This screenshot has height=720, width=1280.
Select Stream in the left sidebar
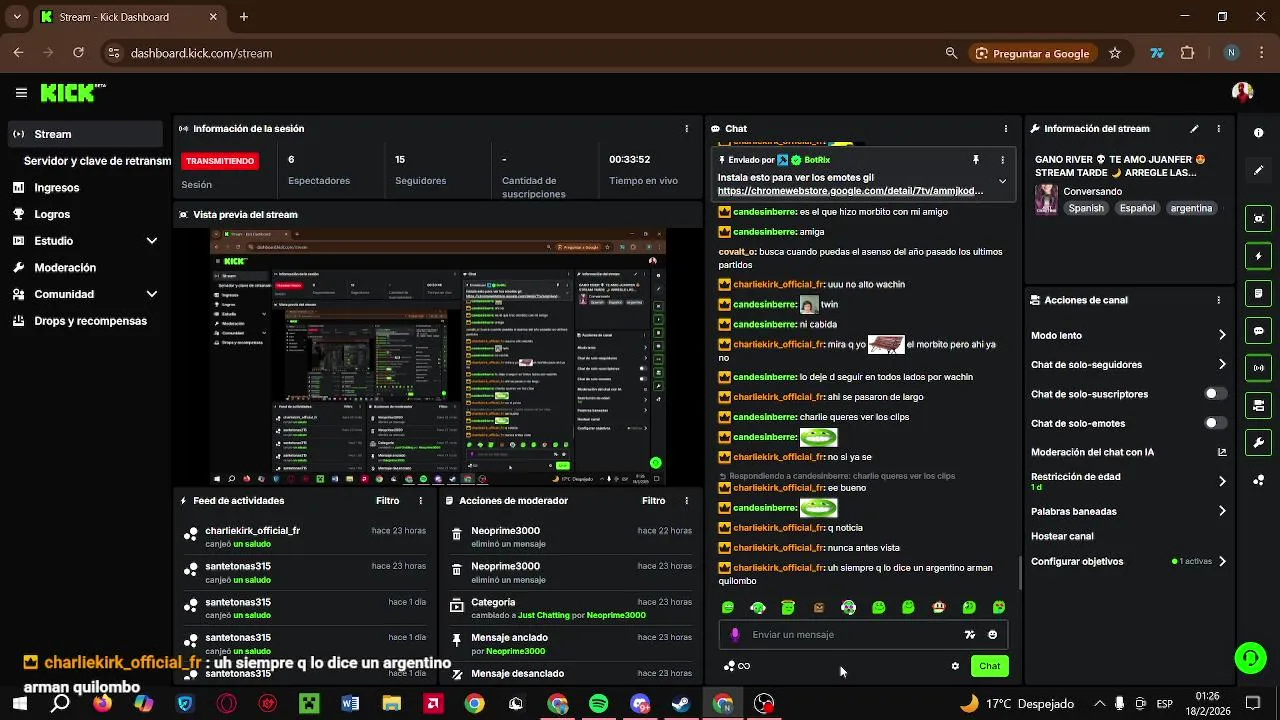point(85,134)
